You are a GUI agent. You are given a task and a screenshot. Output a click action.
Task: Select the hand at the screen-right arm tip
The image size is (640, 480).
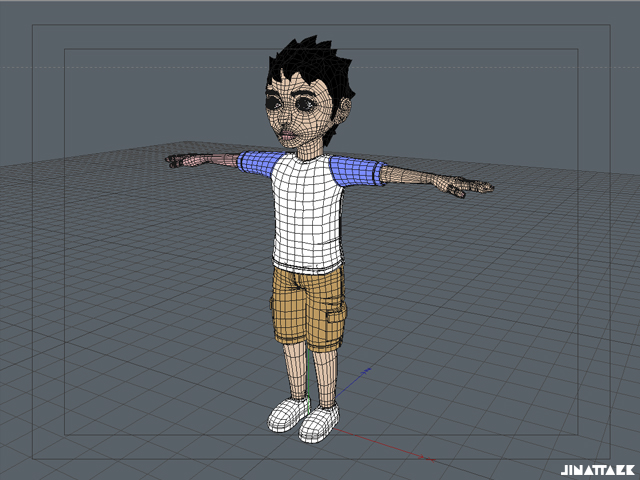pyautogui.click(x=470, y=187)
